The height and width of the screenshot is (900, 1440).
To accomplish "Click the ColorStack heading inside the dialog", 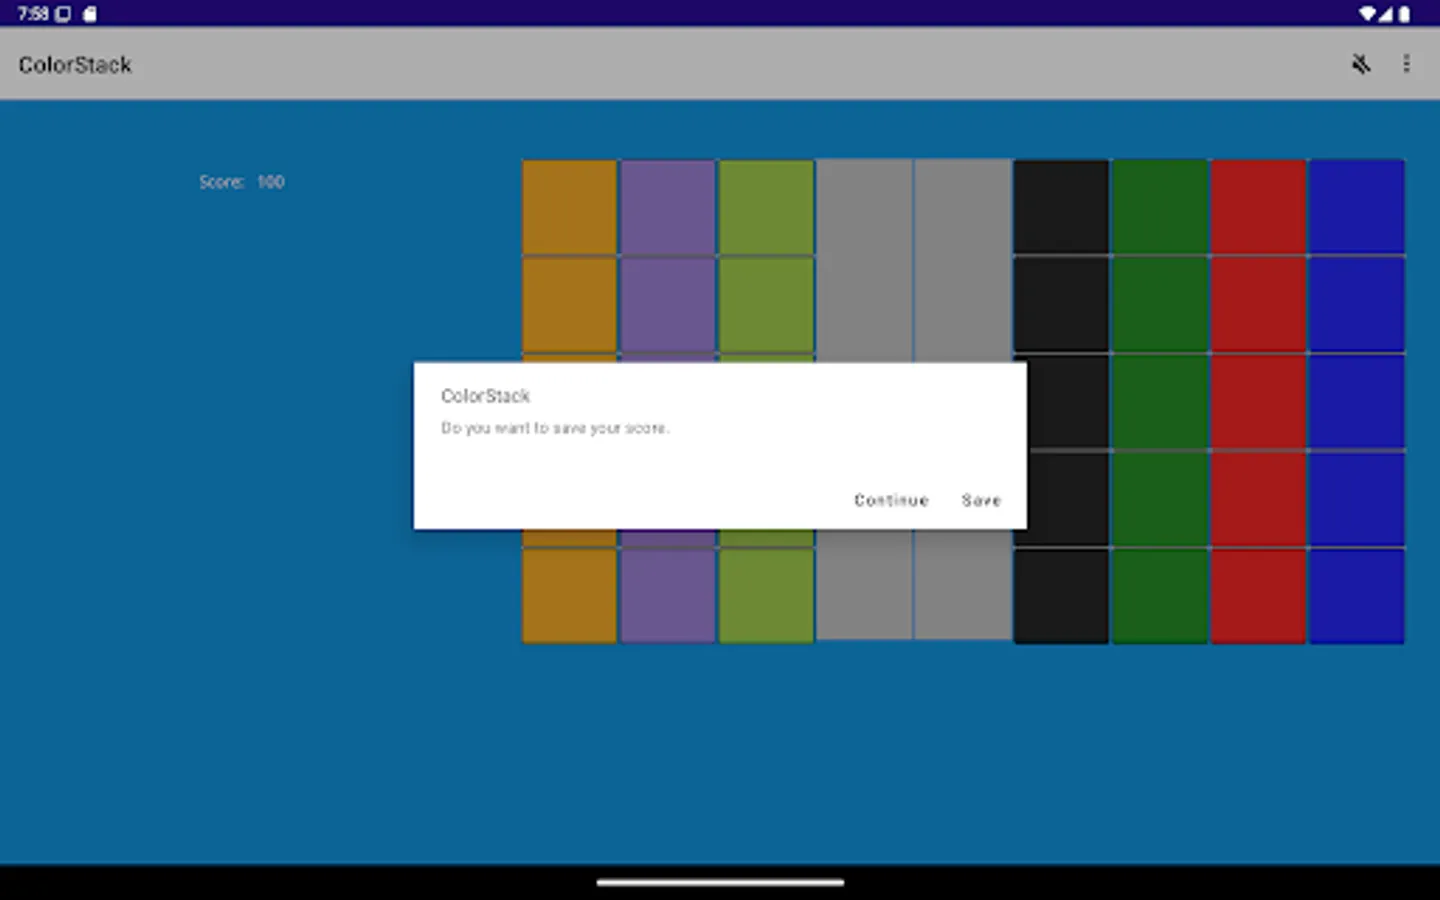I will click(x=484, y=396).
